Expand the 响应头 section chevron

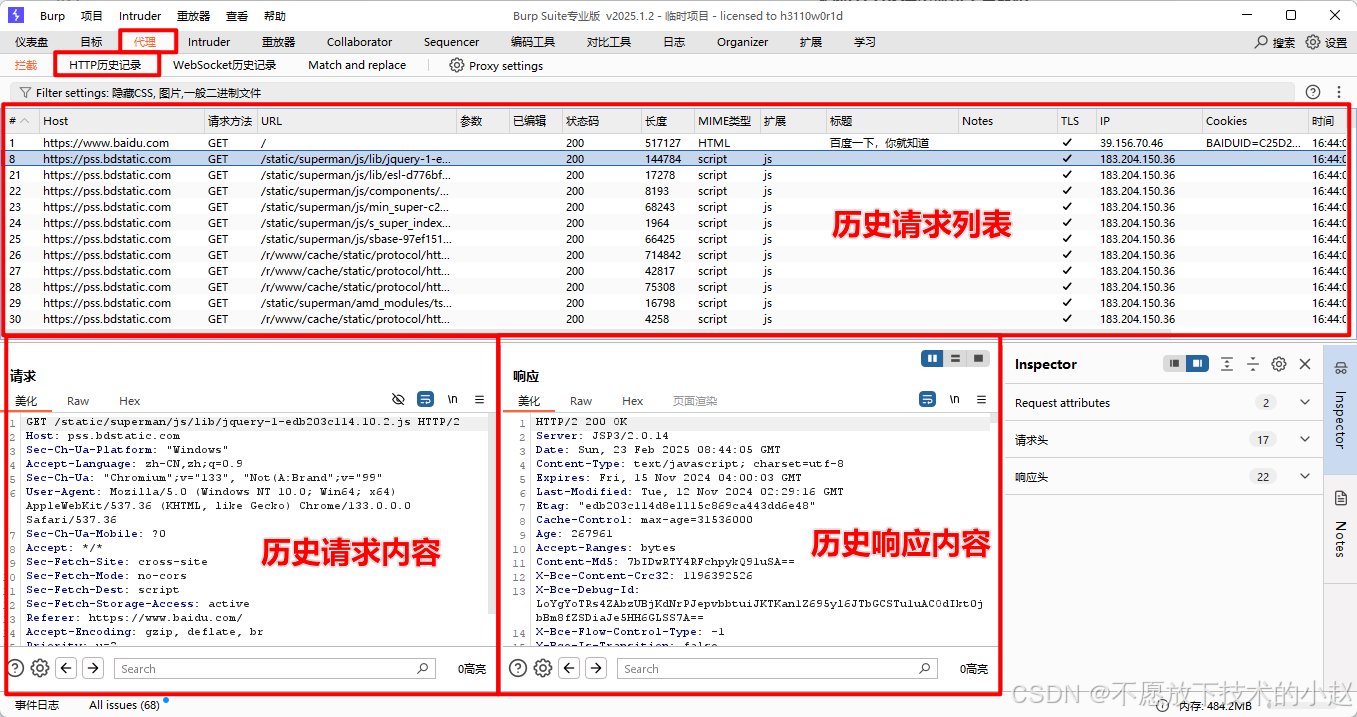point(1304,476)
